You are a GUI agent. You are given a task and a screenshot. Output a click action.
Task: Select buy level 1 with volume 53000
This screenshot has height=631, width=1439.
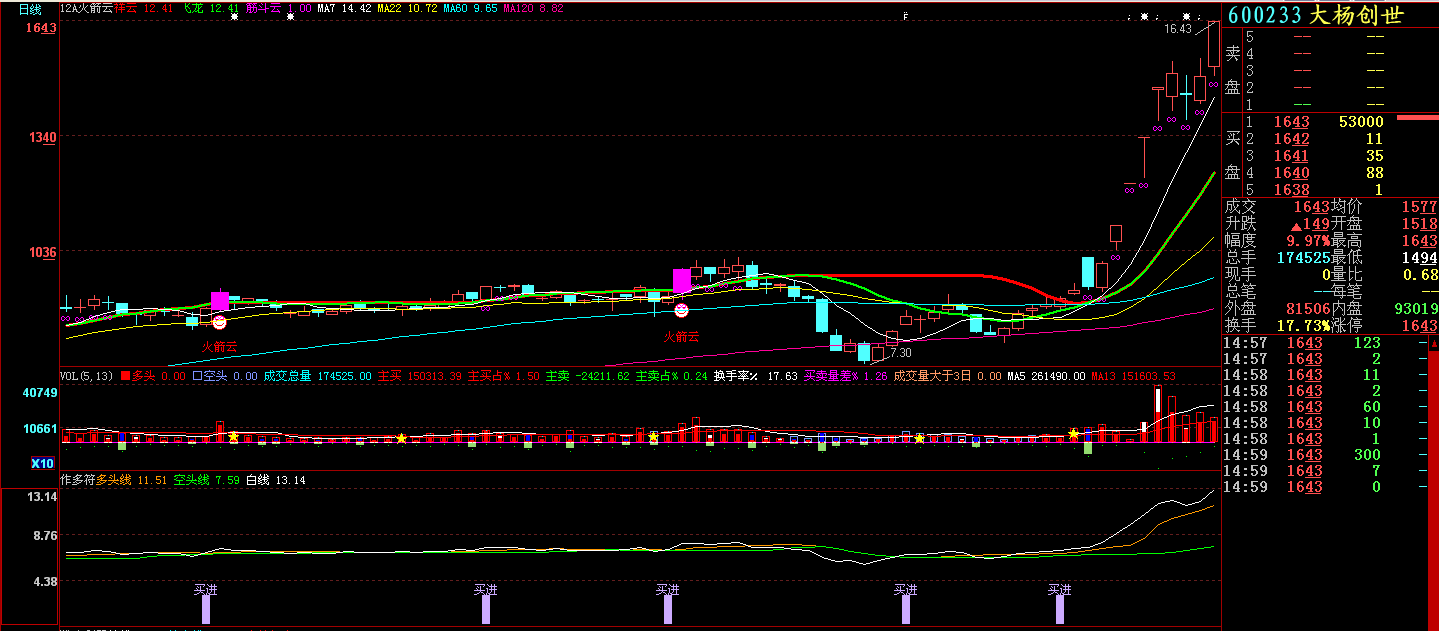coord(1331,122)
